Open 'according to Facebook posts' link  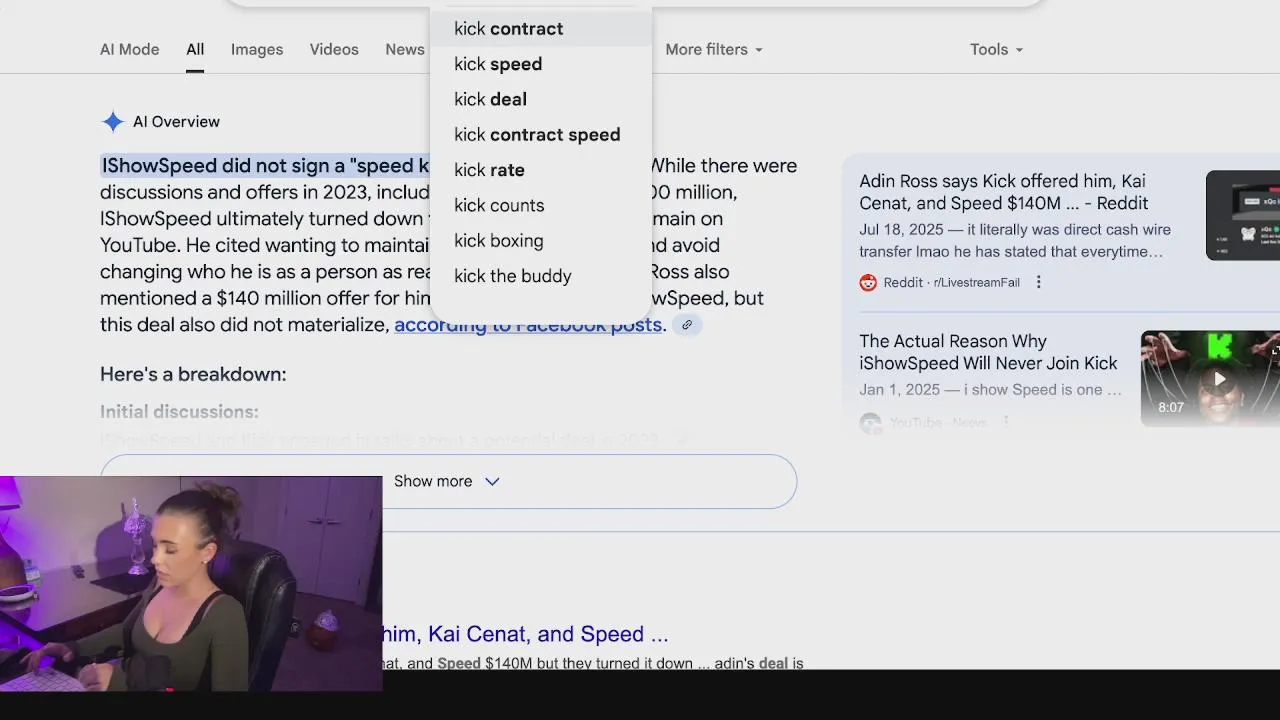pyautogui.click(x=528, y=325)
